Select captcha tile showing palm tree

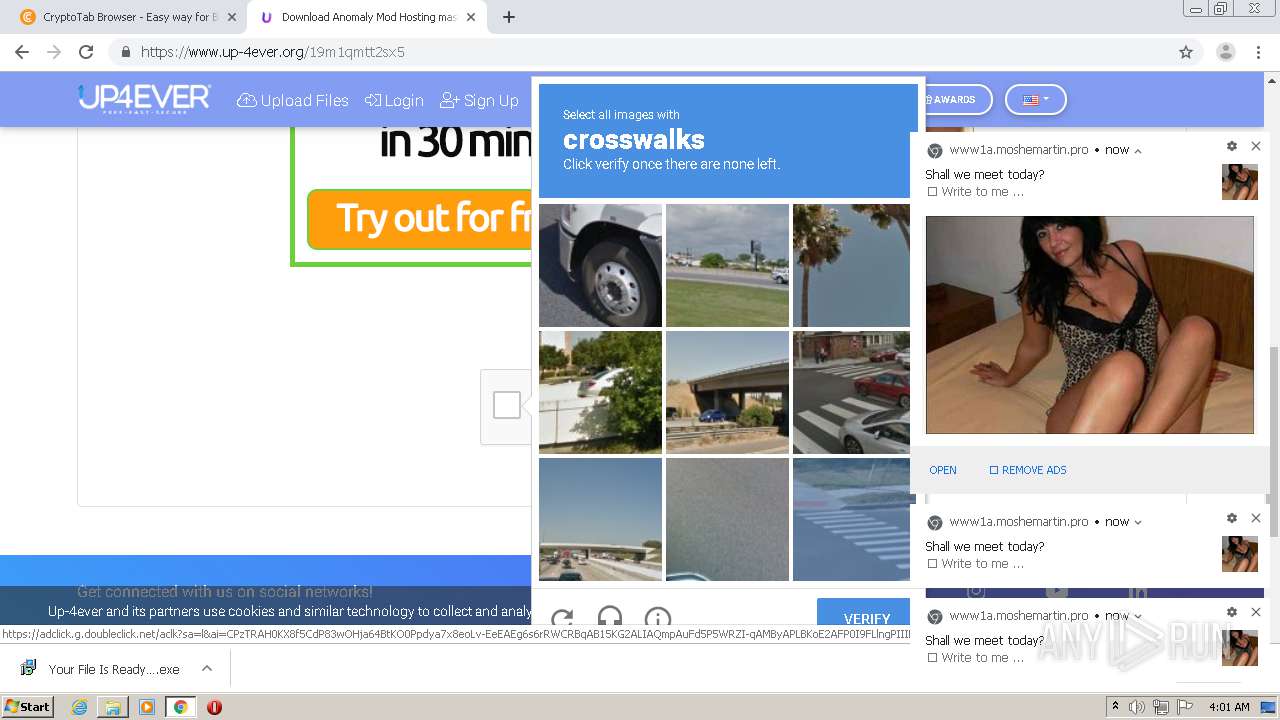point(851,265)
